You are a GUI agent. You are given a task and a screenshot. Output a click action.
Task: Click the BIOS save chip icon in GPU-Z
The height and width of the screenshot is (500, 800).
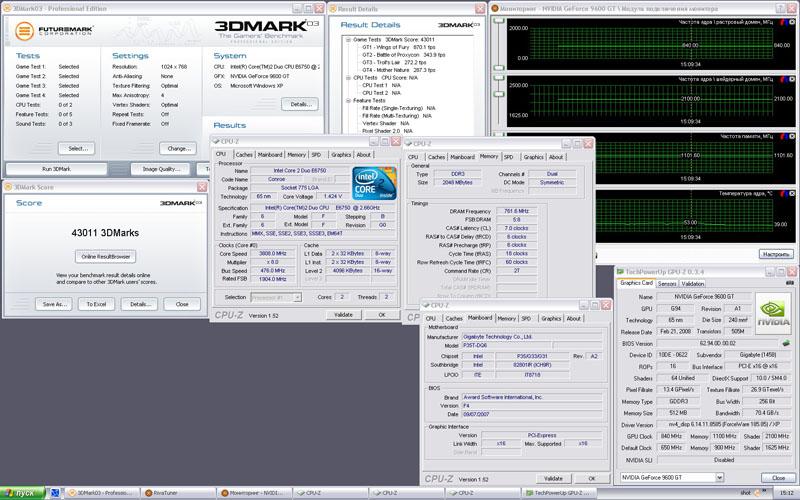(786, 343)
